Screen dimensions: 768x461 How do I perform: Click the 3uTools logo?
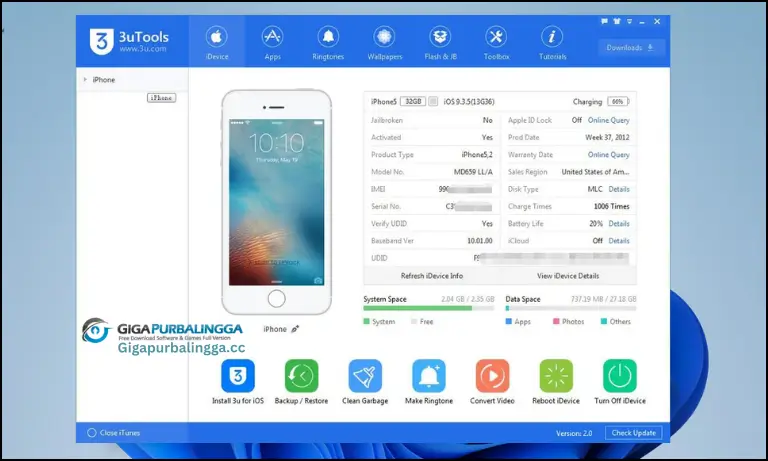[129, 41]
